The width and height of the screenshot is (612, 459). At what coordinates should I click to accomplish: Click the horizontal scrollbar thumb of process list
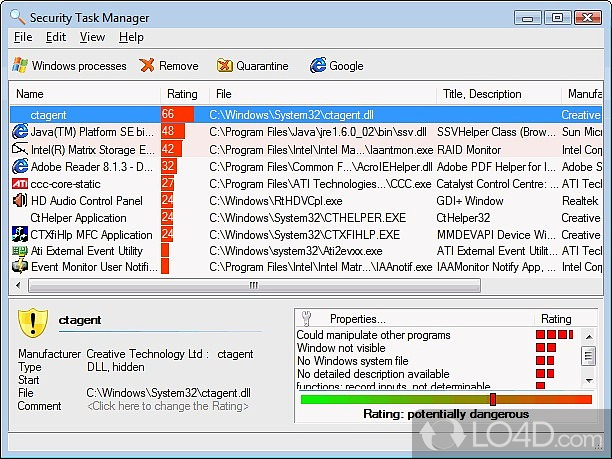(254, 285)
